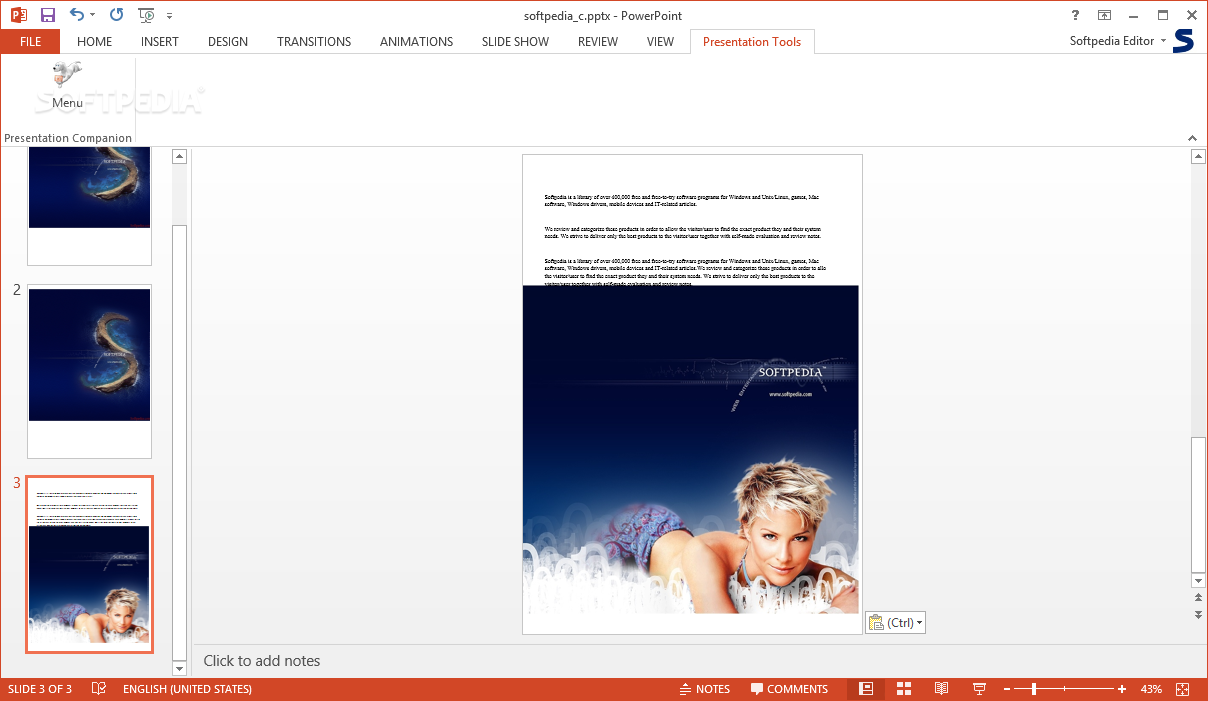The image size is (1208, 701).
Task: Start presentation from beginning via quick access icon
Action: click(147, 15)
